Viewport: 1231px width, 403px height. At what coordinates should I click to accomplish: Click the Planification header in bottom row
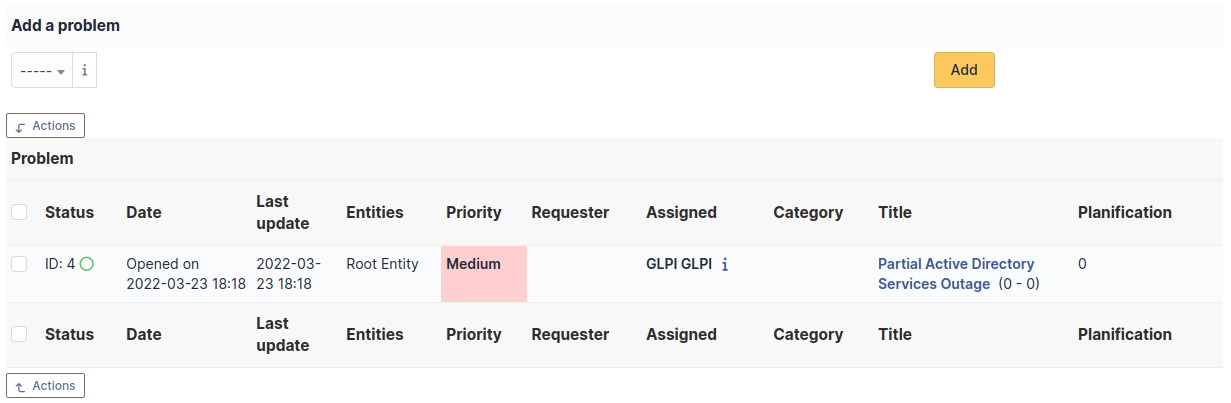click(x=1125, y=334)
